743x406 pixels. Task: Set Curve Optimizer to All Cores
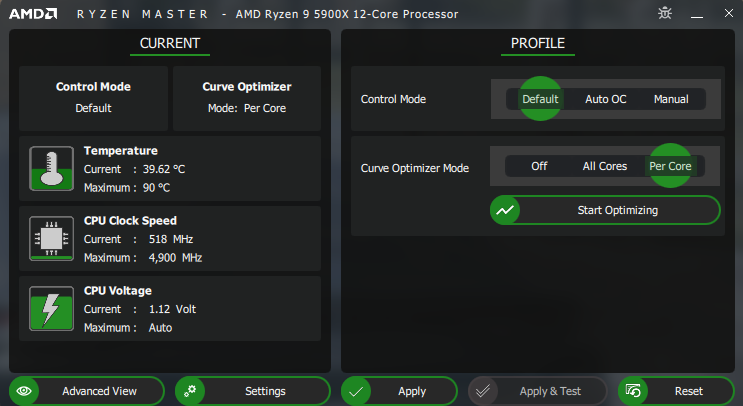point(605,166)
